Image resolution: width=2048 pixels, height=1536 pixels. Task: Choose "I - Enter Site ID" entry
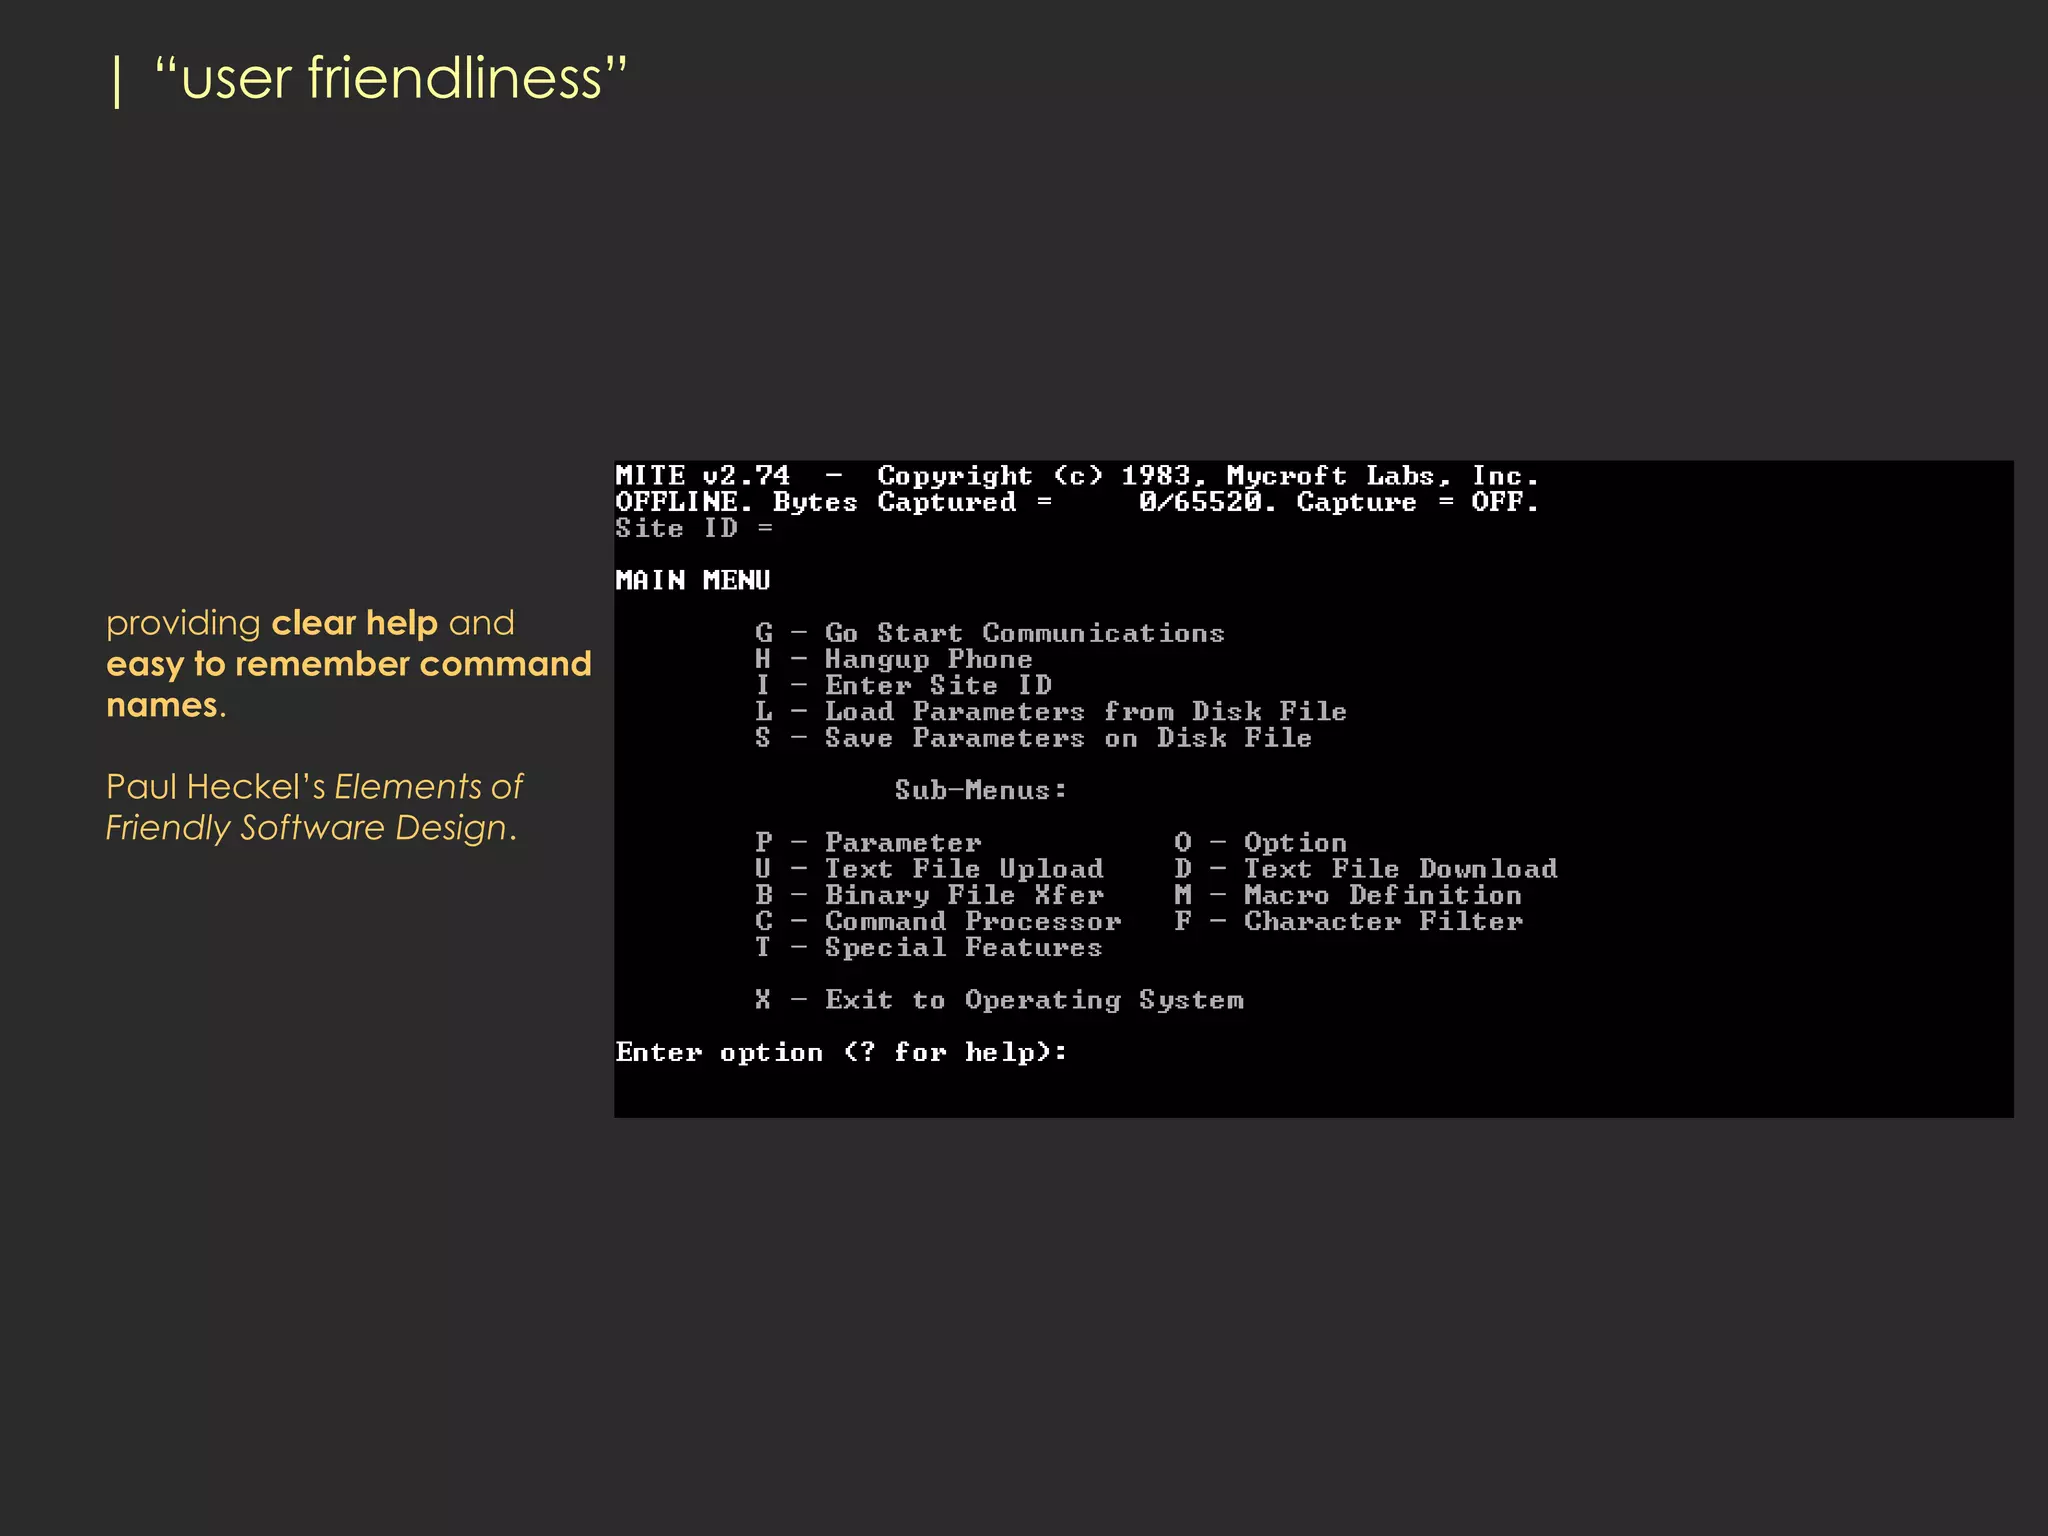[x=904, y=685]
